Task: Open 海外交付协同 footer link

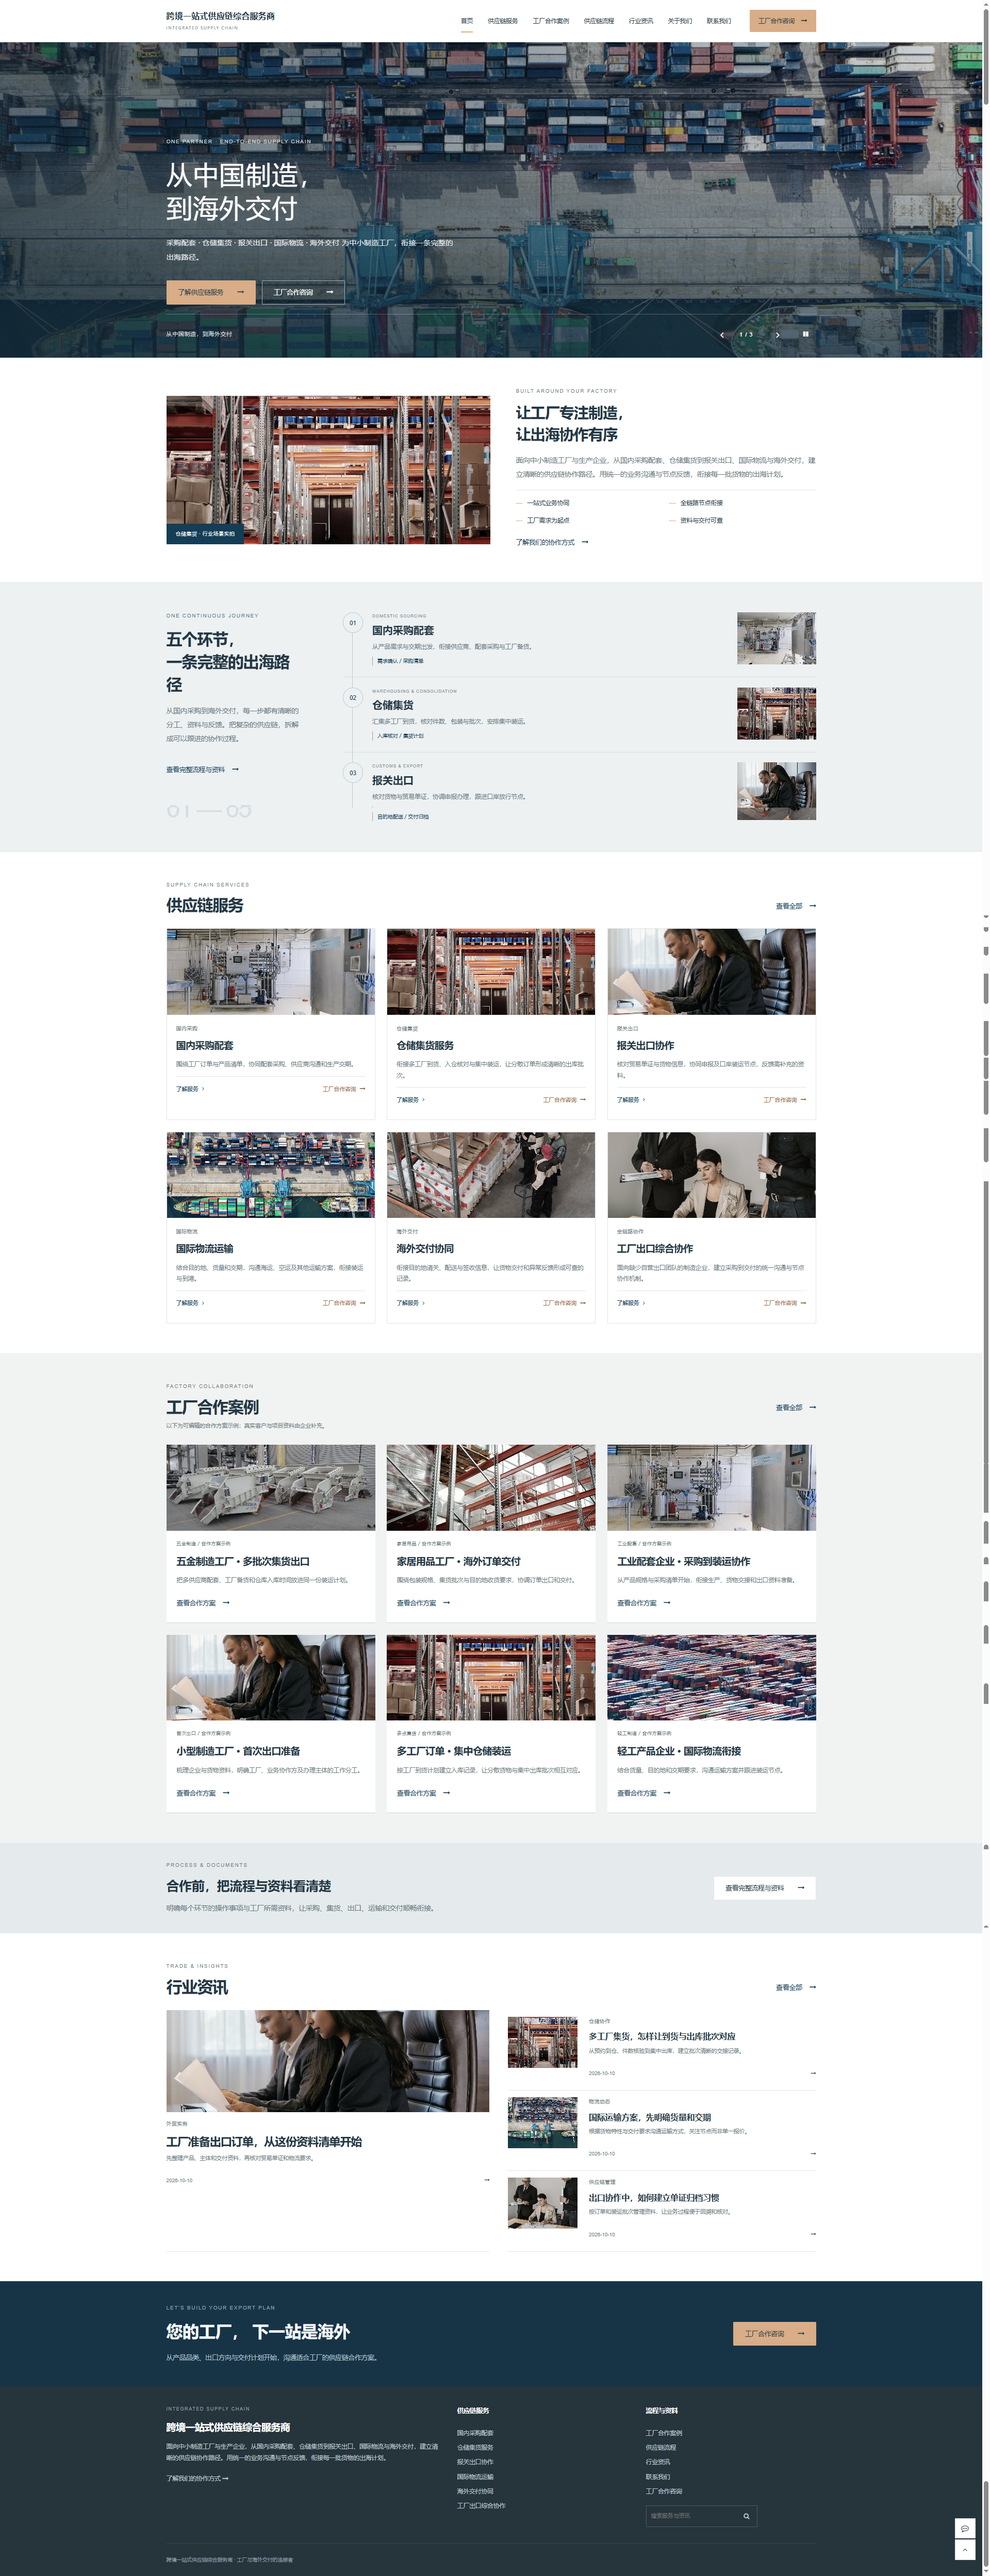Action: click(x=475, y=2491)
